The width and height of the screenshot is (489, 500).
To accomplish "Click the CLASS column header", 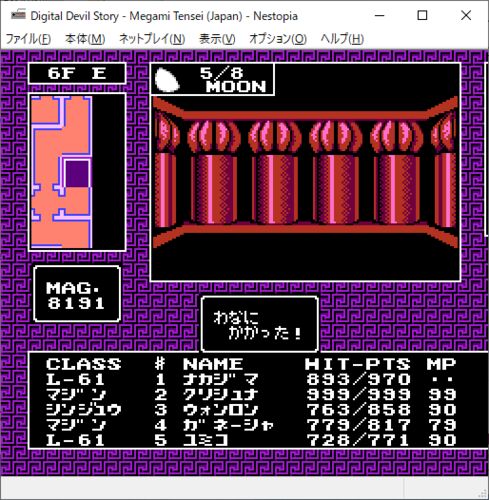I will pos(84,364).
